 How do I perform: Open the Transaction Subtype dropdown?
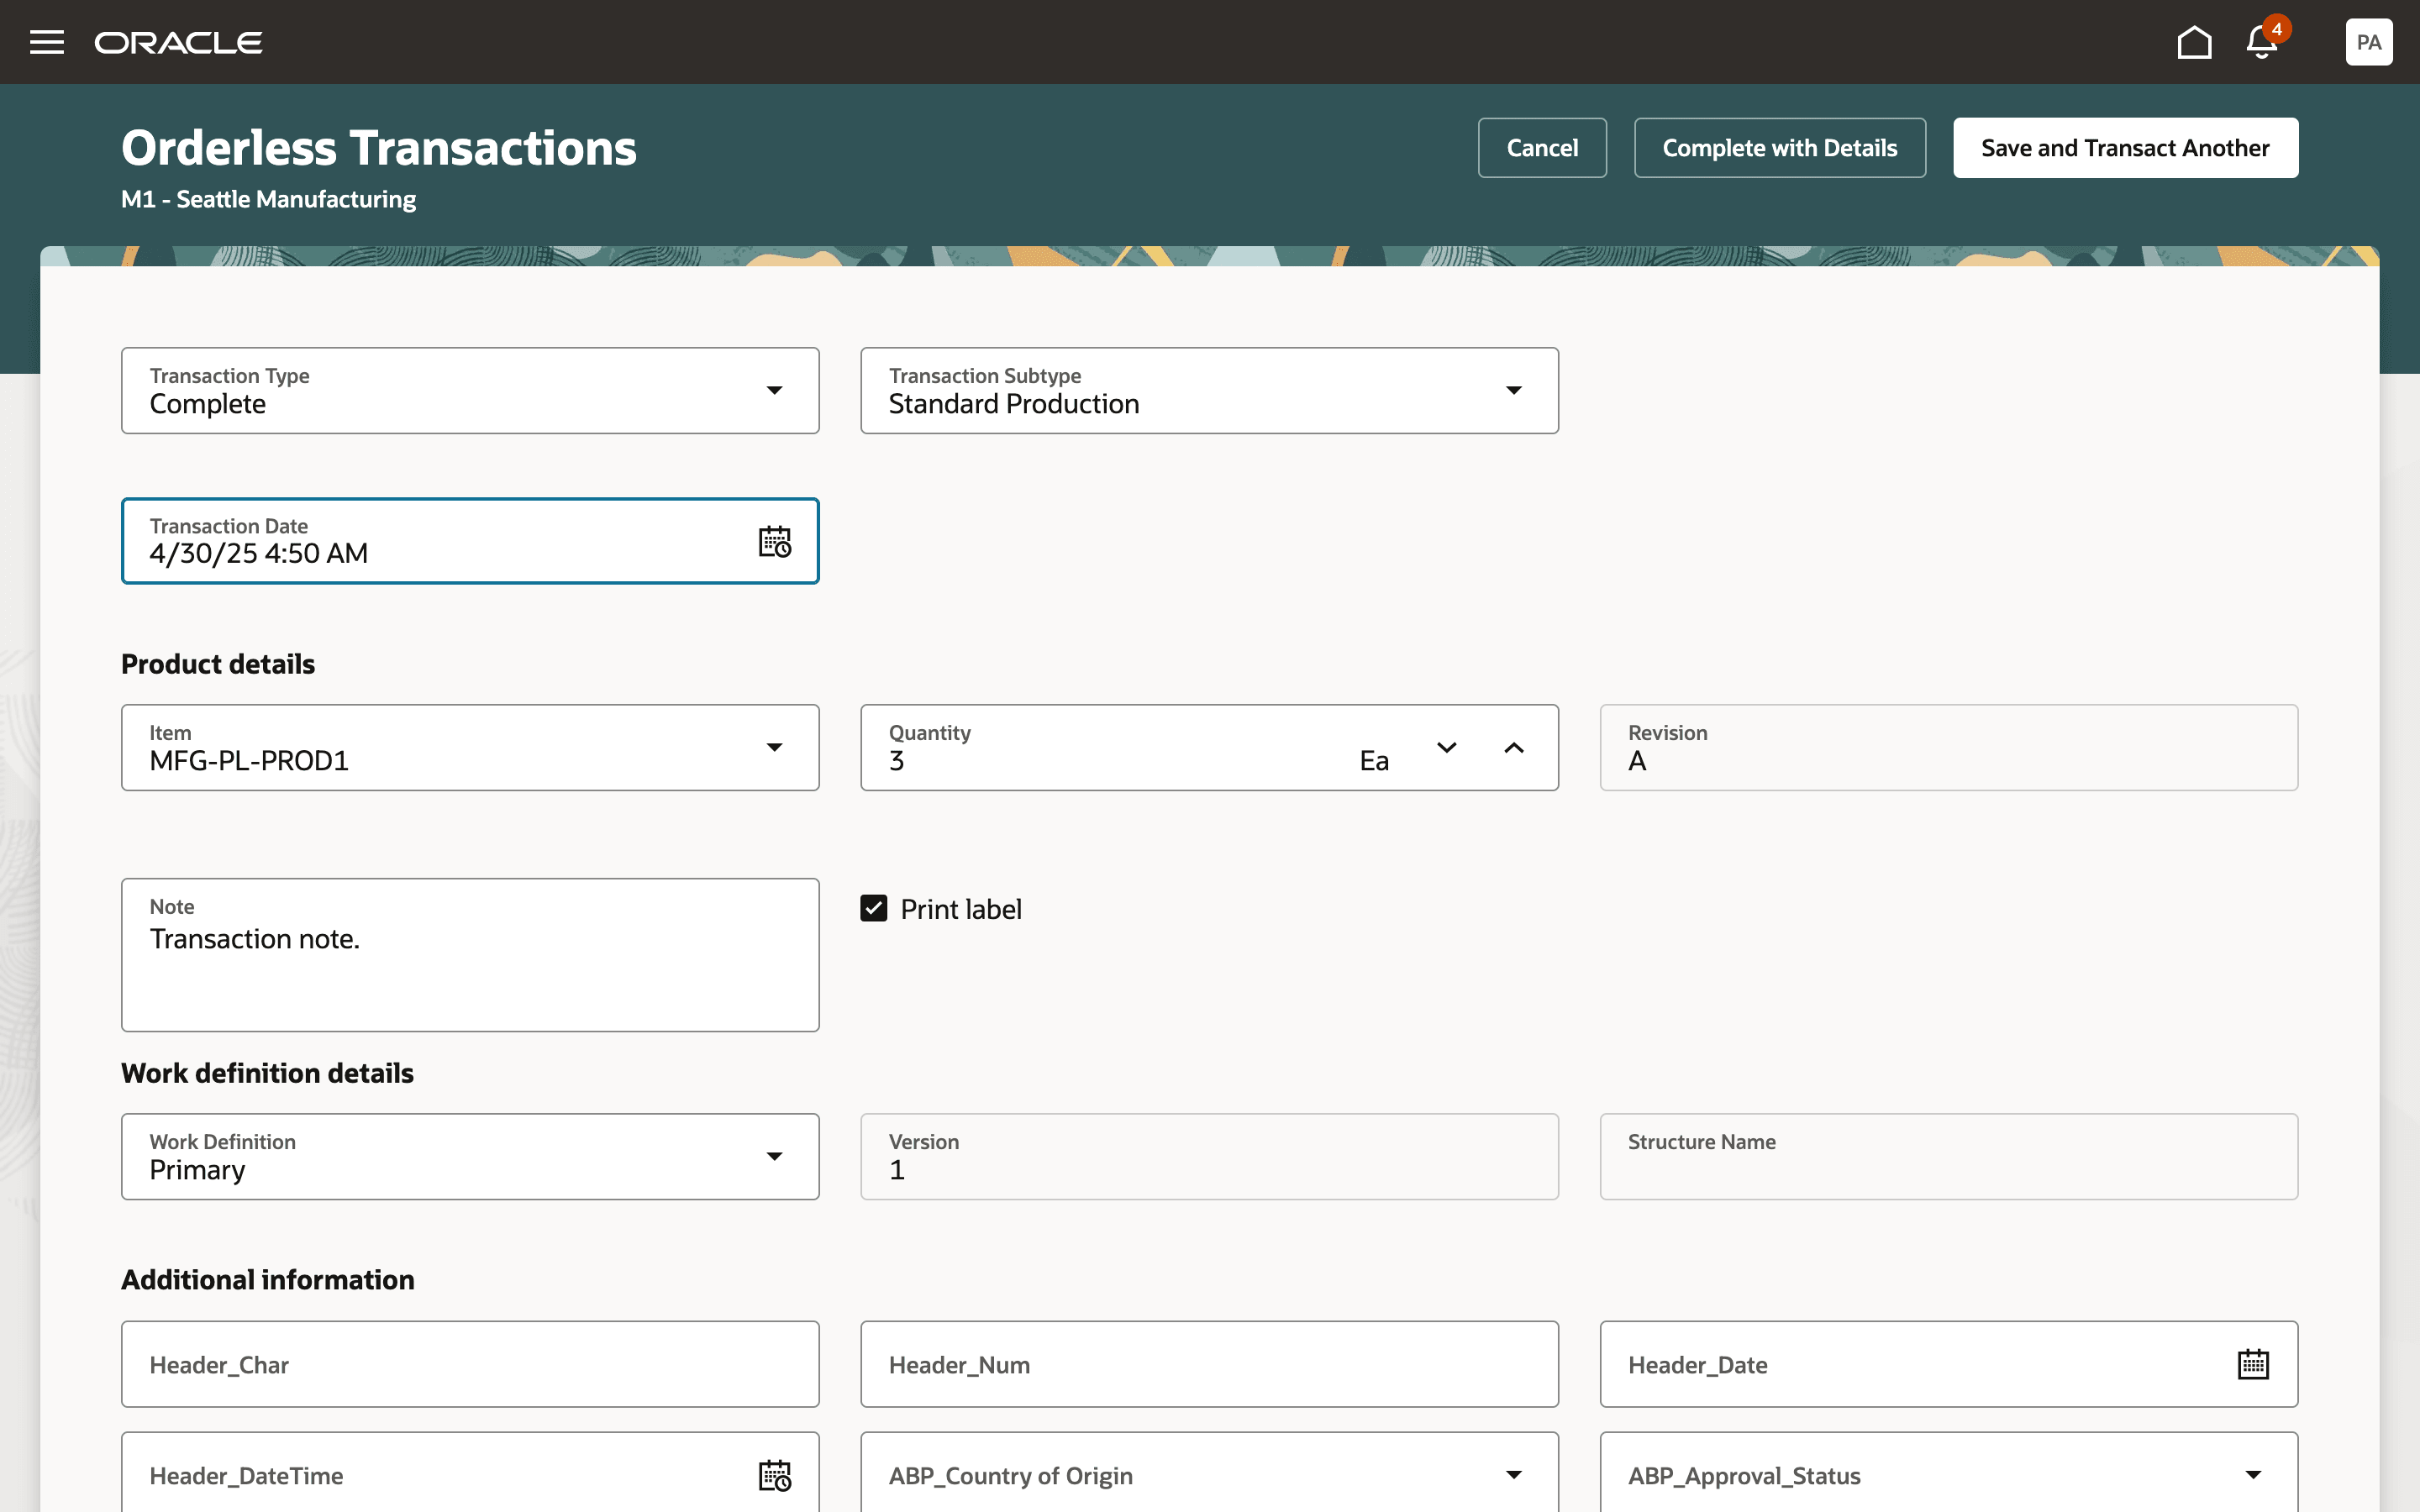[1515, 390]
